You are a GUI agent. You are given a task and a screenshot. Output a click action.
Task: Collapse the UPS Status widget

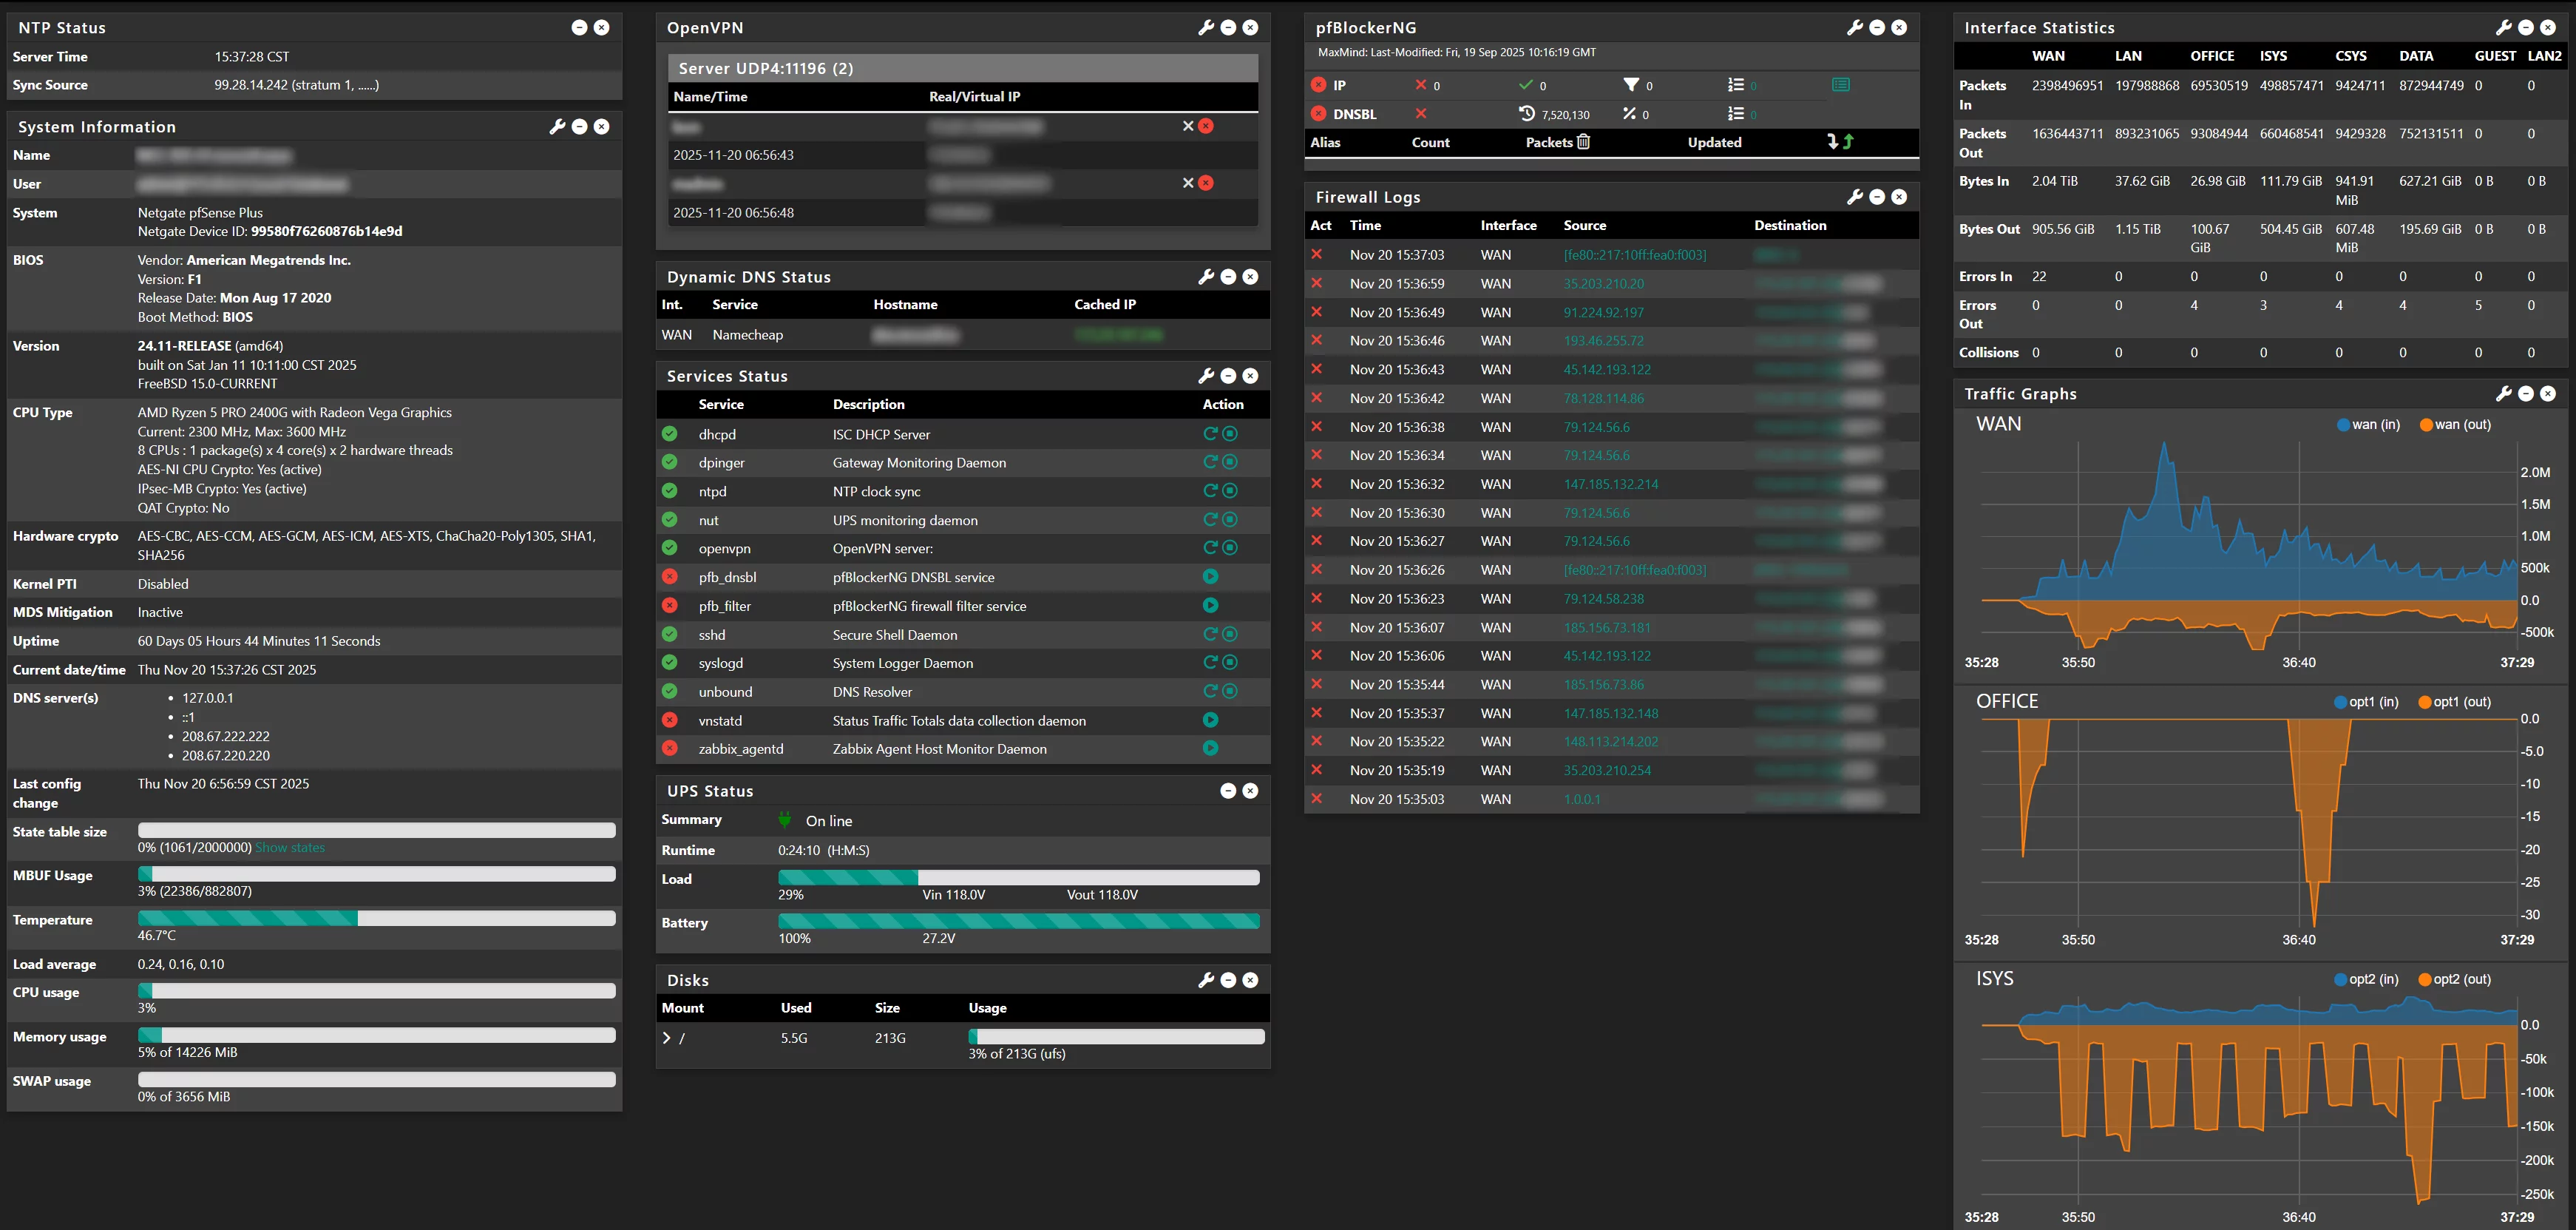[x=1228, y=790]
